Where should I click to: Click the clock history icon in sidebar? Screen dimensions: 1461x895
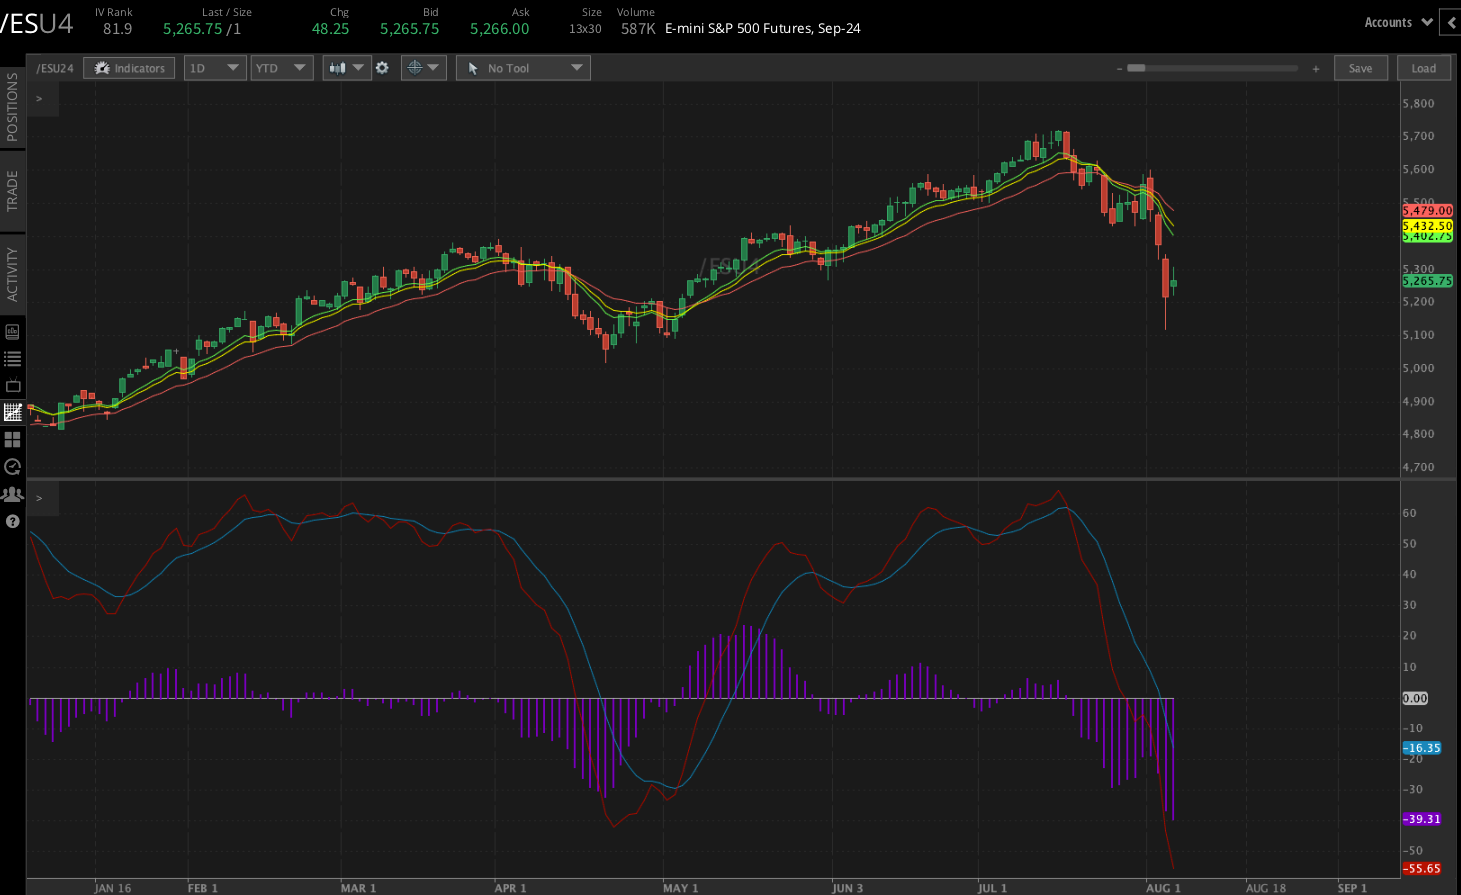[12, 466]
